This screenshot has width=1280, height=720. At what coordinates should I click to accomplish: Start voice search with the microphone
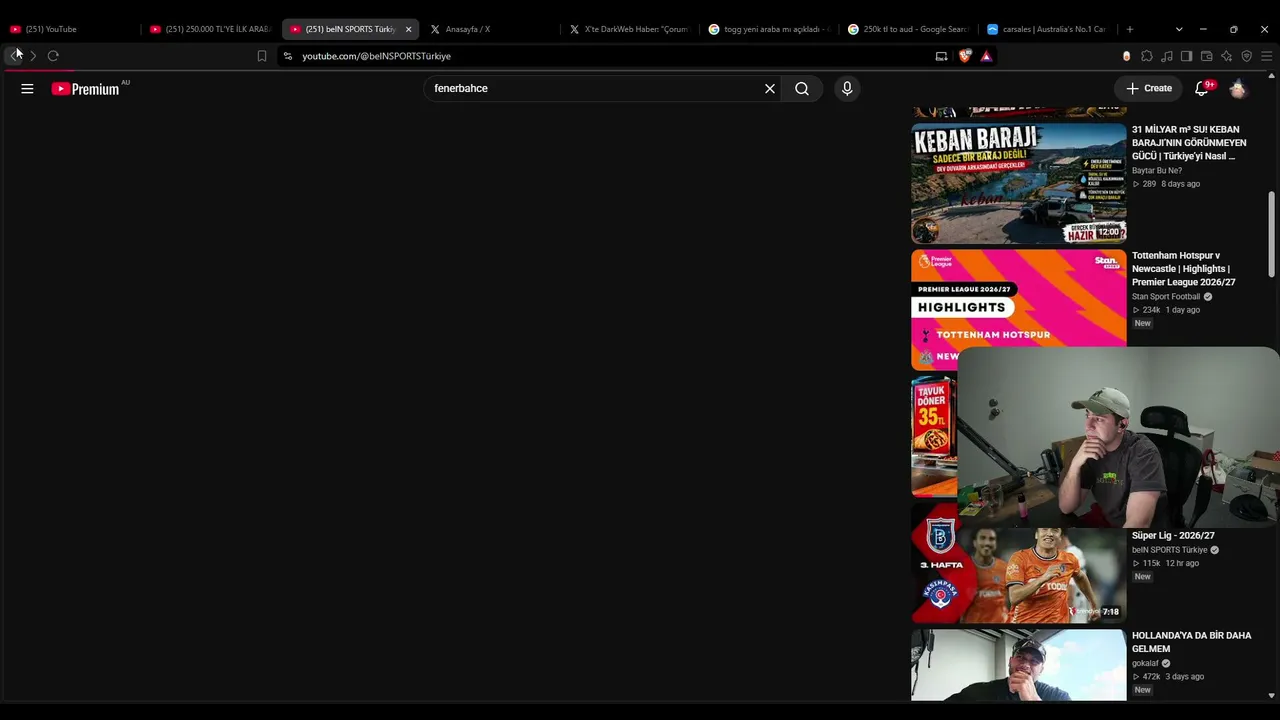click(847, 89)
